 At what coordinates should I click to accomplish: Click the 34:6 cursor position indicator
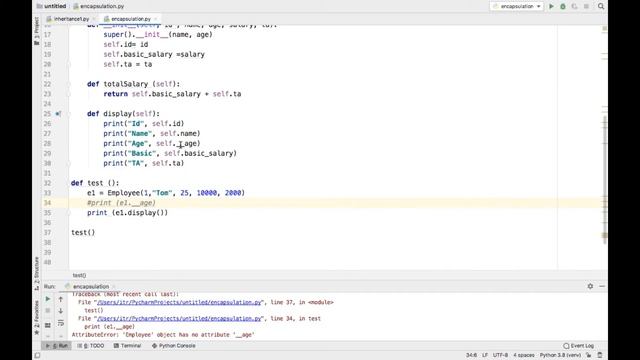(x=471, y=355)
